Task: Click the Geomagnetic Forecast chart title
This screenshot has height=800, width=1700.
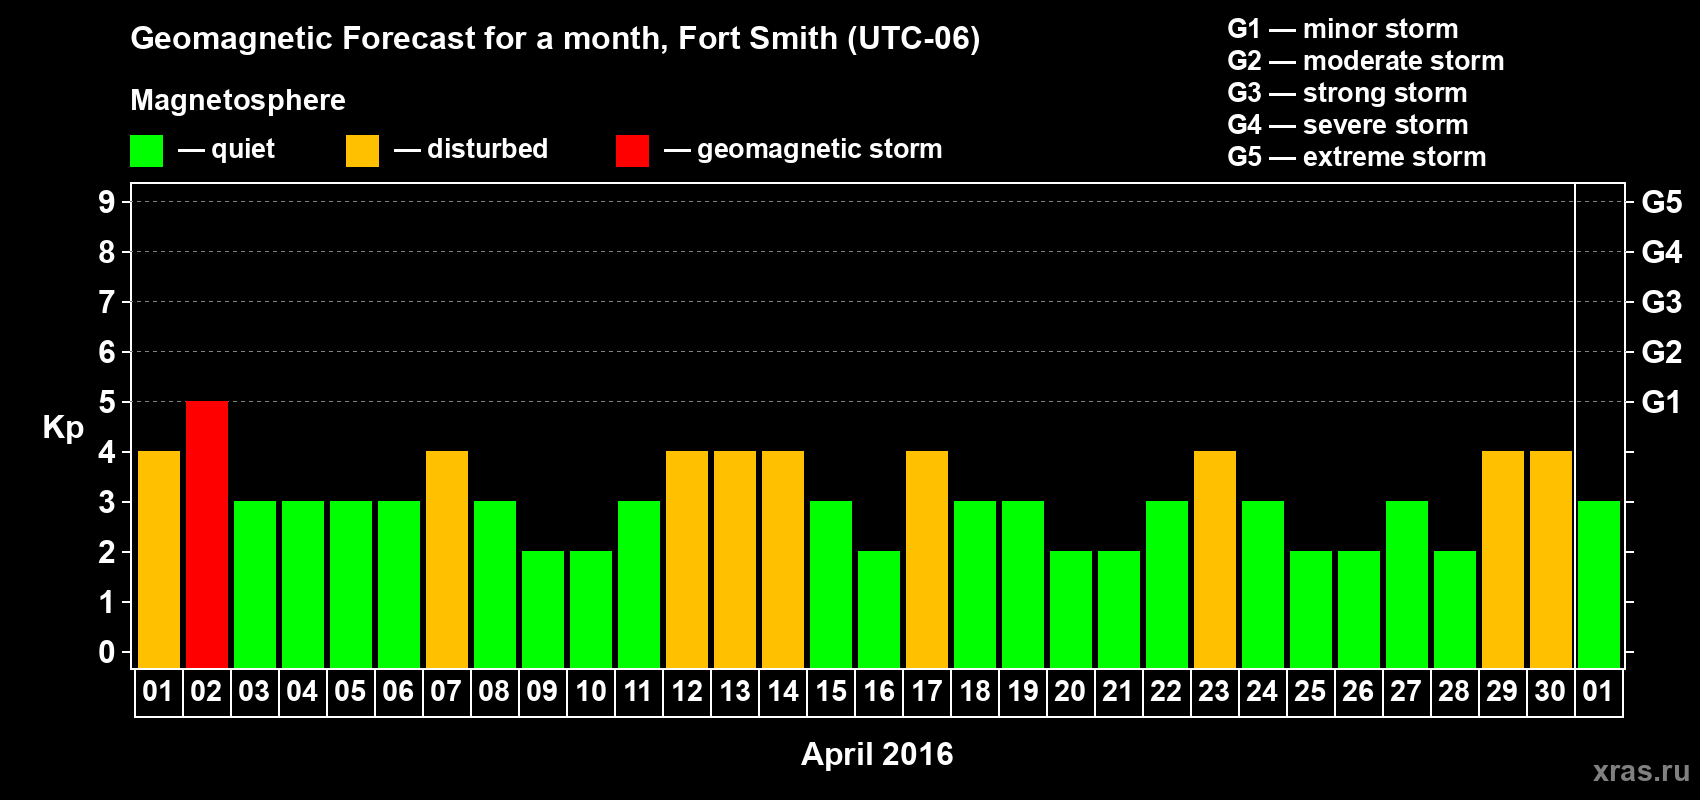Action: pyautogui.click(x=555, y=39)
